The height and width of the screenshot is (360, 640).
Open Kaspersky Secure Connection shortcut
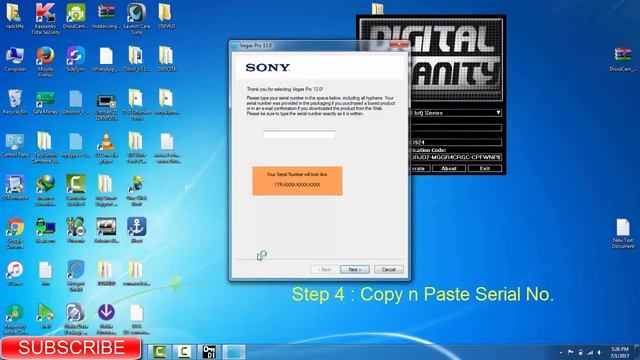(x=15, y=318)
